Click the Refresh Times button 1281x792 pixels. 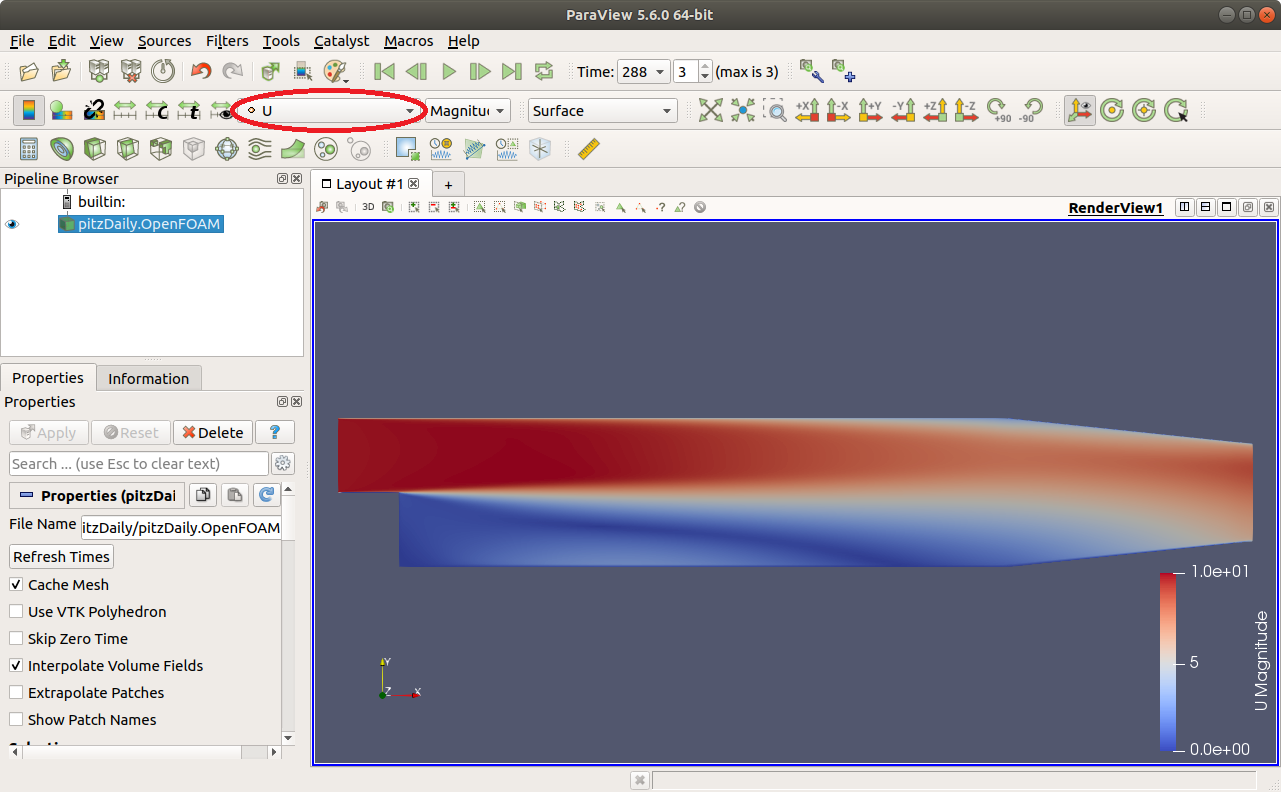[61, 556]
